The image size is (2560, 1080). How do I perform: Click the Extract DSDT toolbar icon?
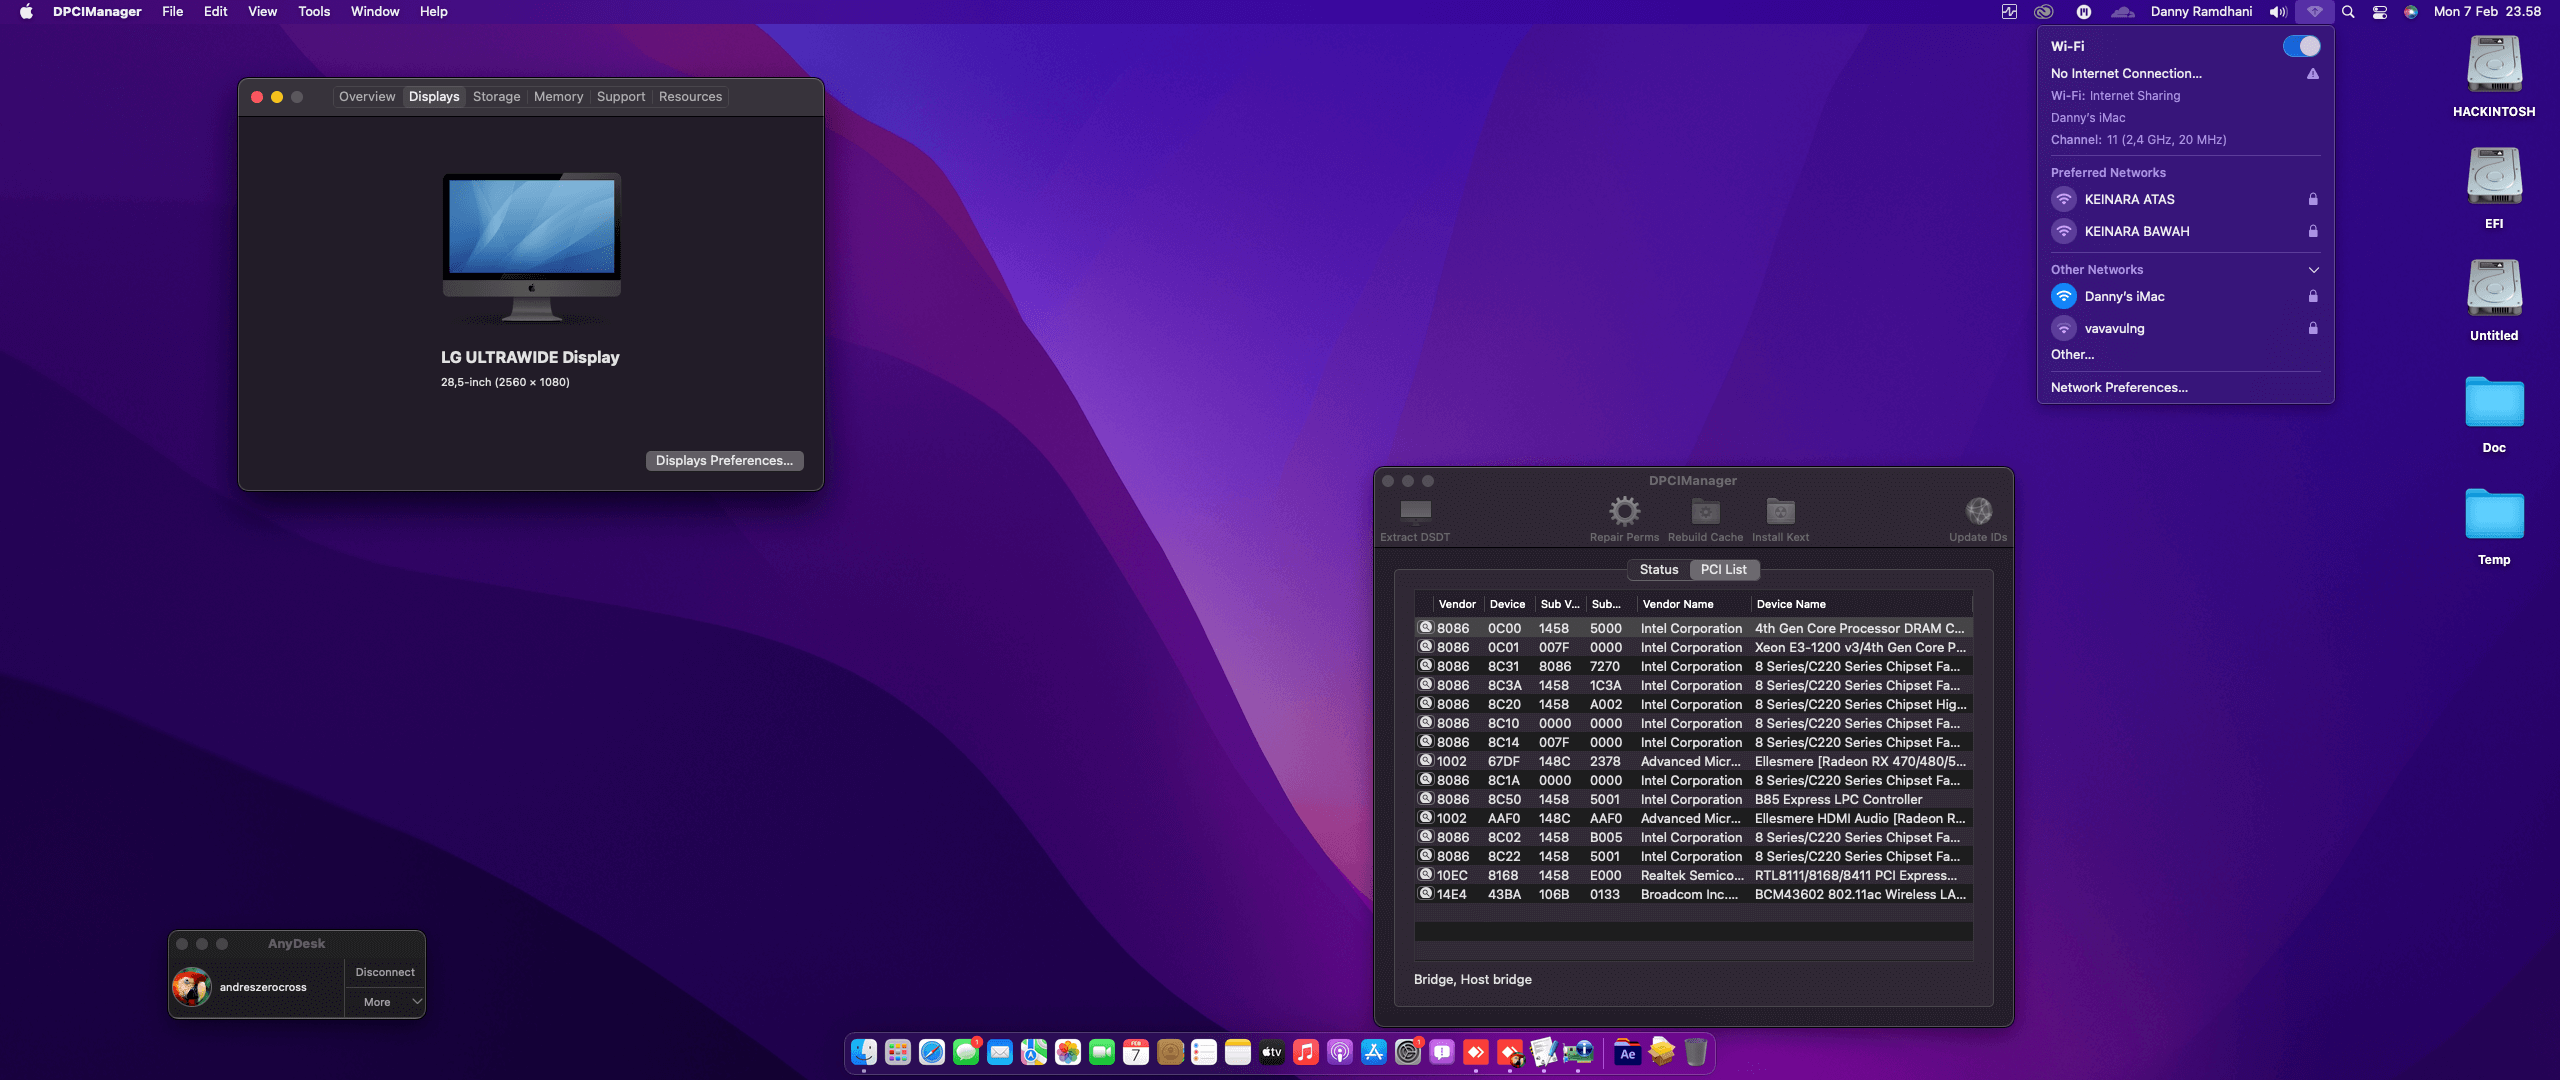click(x=1413, y=510)
